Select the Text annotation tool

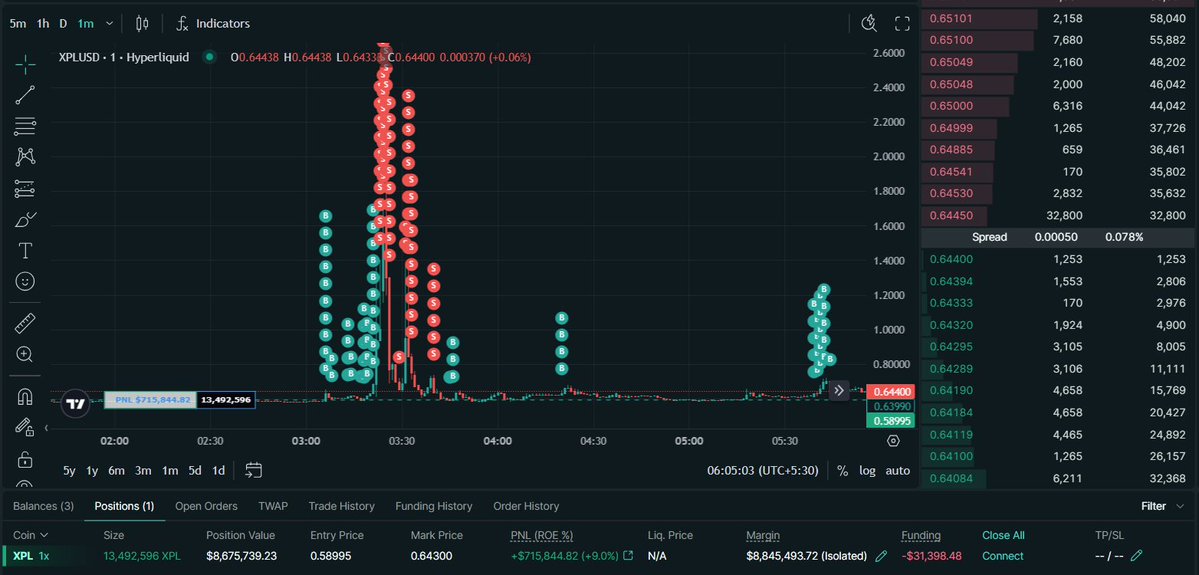[25, 251]
